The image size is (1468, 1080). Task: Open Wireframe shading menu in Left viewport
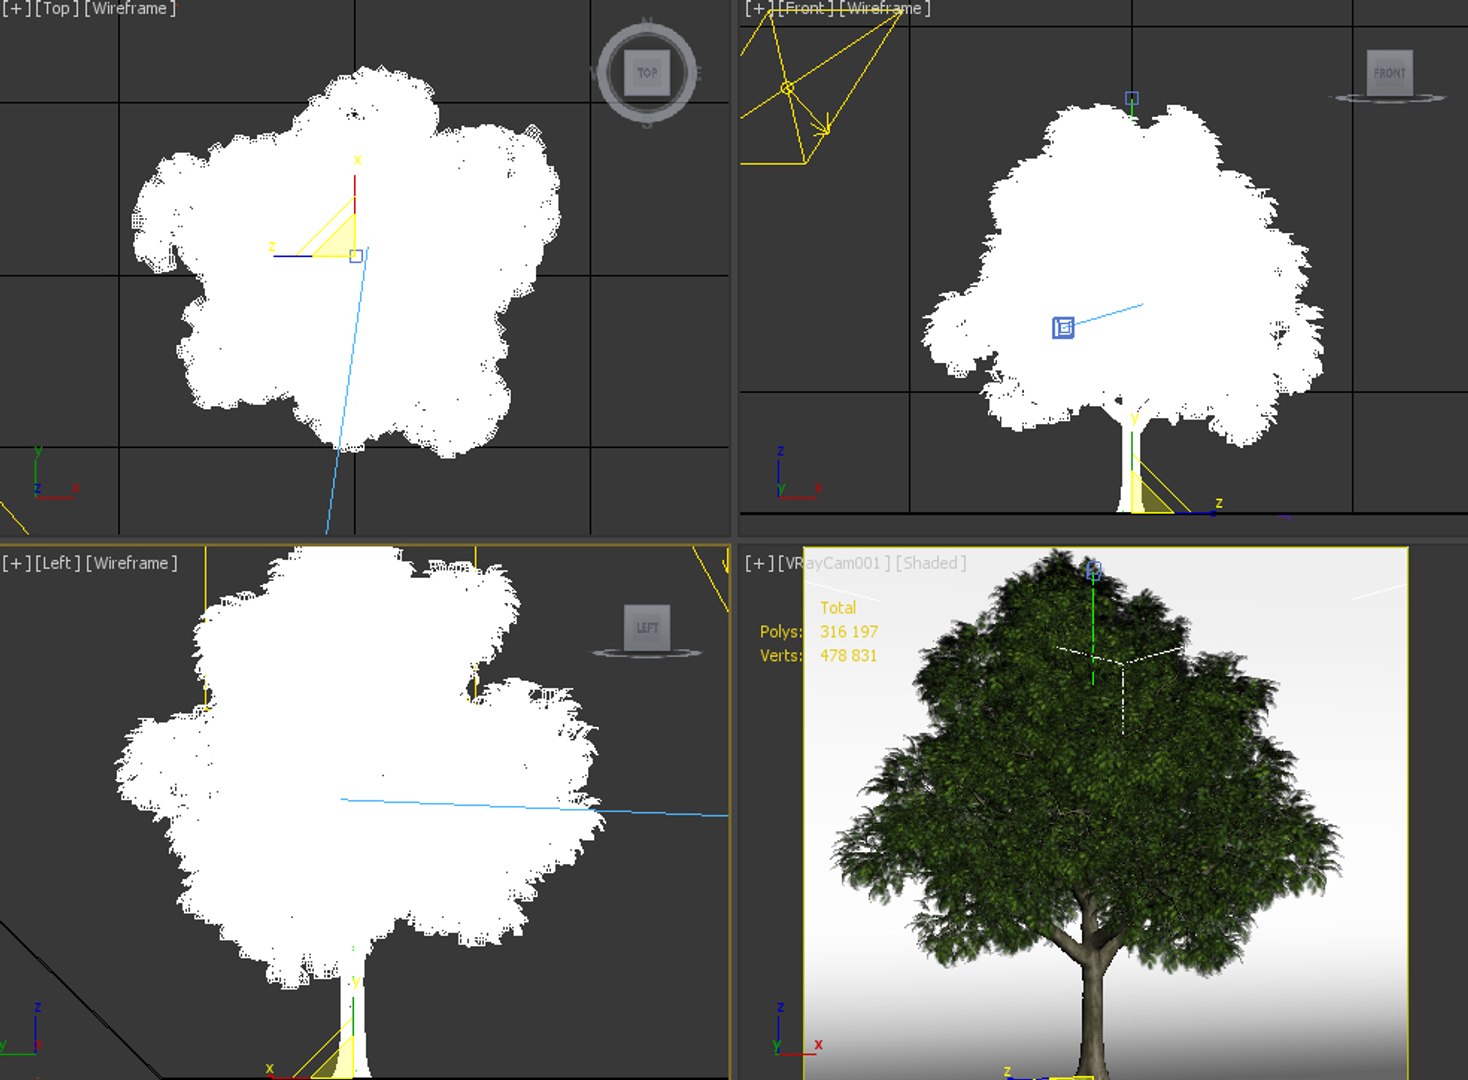coord(132,563)
